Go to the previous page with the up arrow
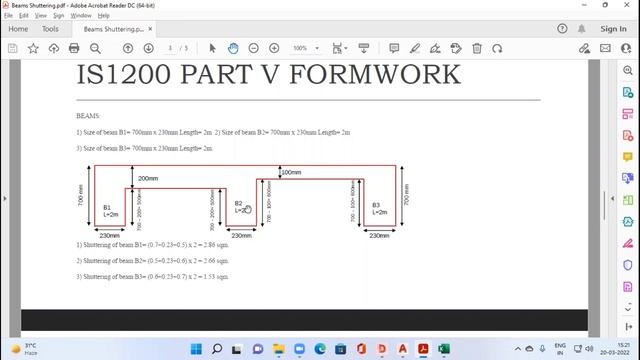640x360 pixels. tap(128, 48)
